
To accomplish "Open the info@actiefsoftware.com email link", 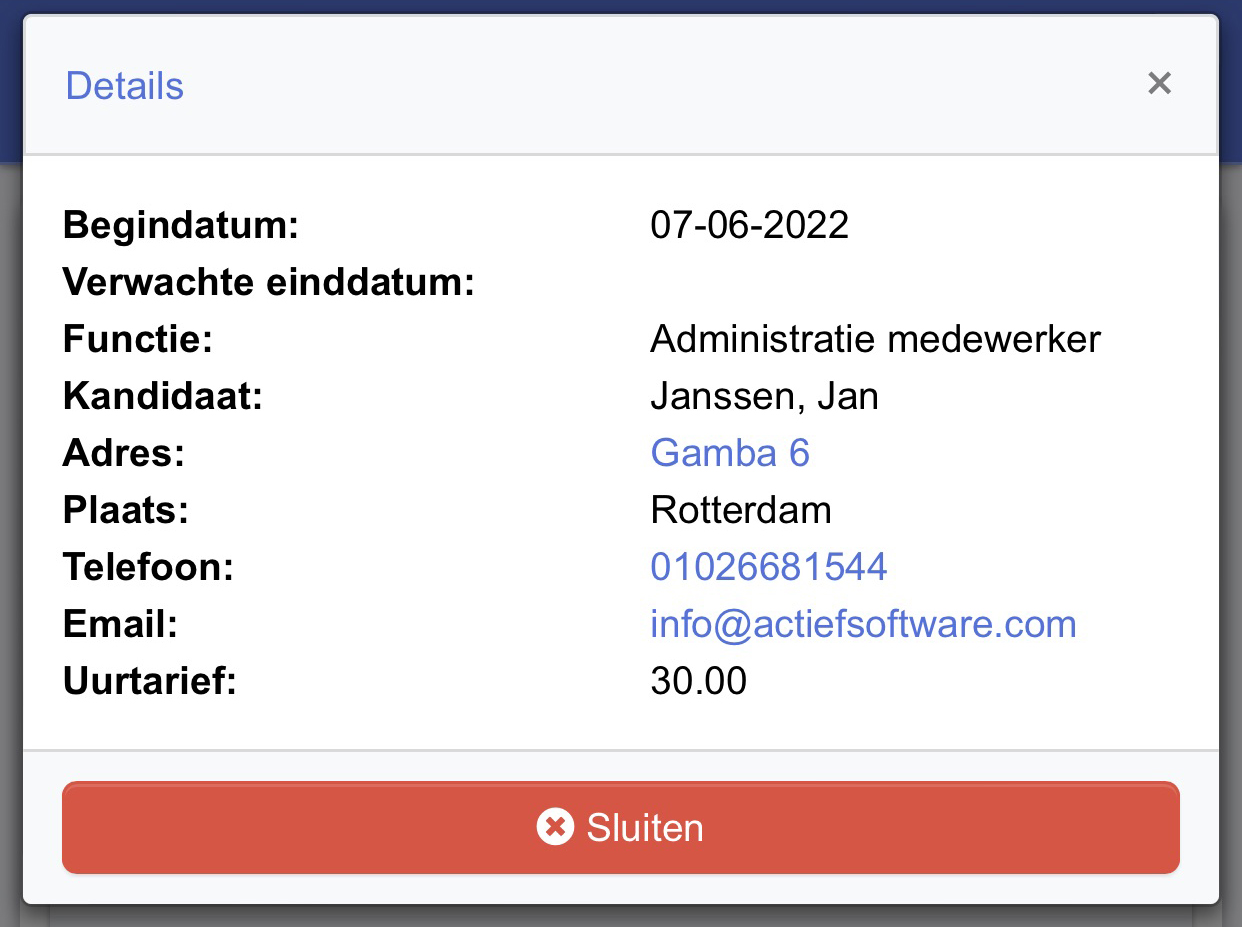I will pyautogui.click(x=863, y=624).
